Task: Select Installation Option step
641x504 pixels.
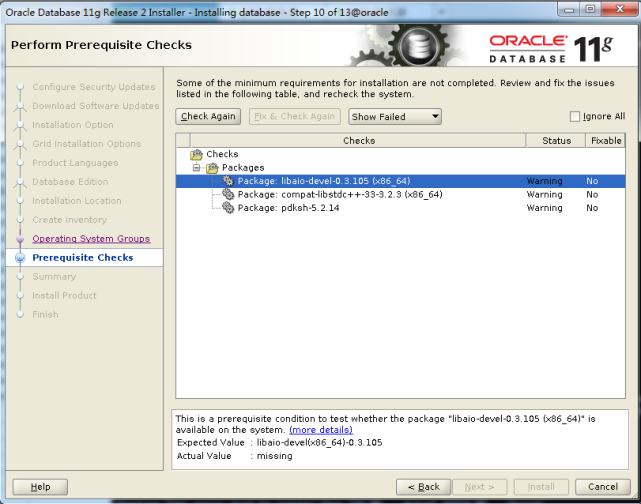Action: pos(73,125)
